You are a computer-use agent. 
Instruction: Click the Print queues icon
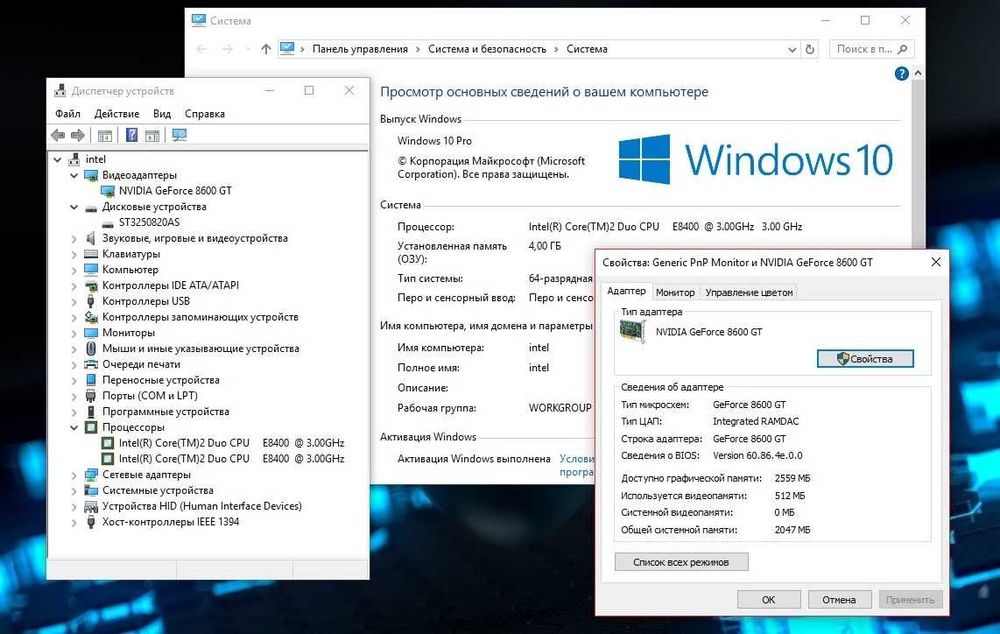(91, 364)
